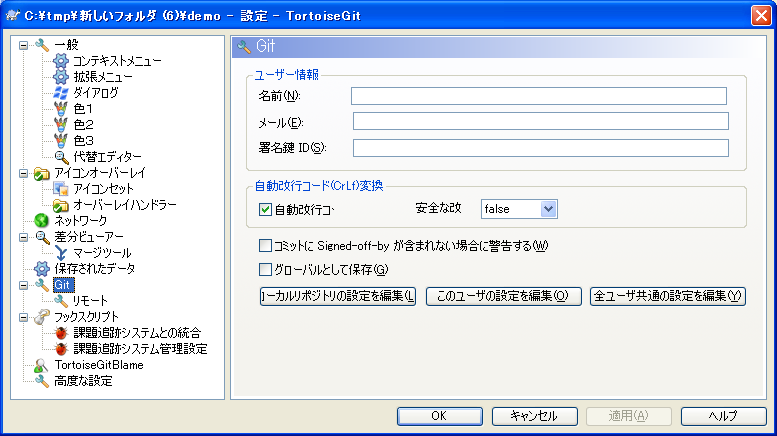This screenshot has height=436, width=777.
Task: Open 高度な設定 in the tree
Action: pos(83,380)
